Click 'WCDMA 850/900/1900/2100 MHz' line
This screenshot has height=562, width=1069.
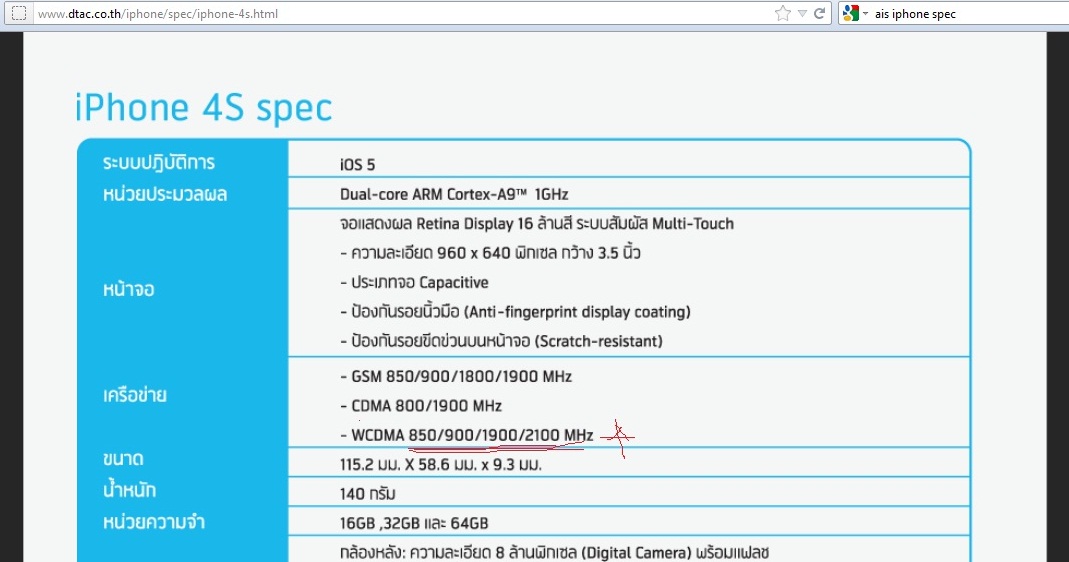[466, 435]
